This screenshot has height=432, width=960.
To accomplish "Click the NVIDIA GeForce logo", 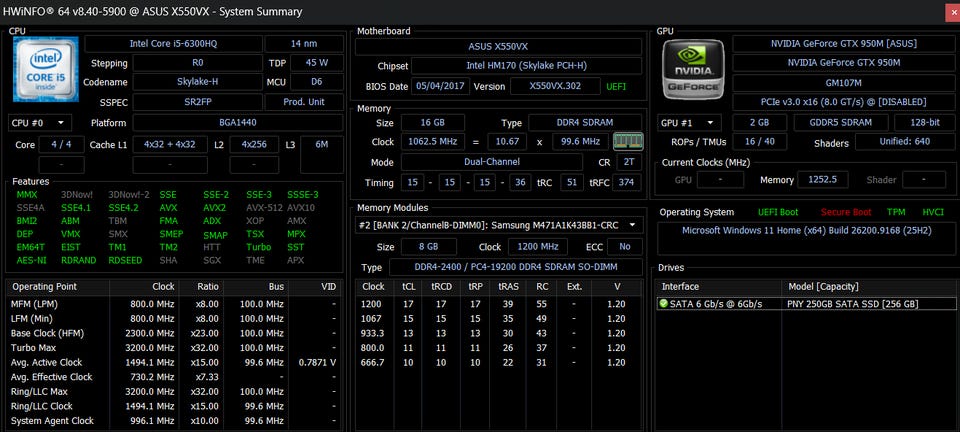I will pos(693,69).
